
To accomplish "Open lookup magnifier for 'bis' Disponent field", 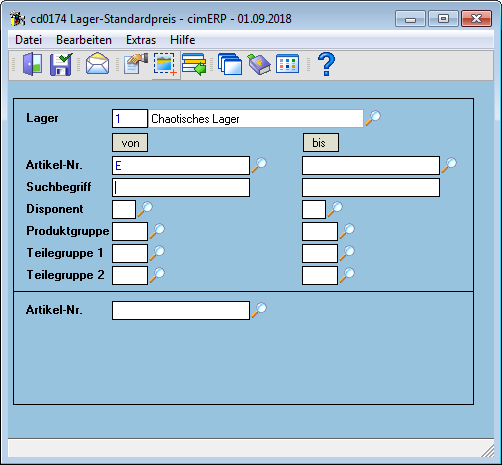I will pos(335,209).
